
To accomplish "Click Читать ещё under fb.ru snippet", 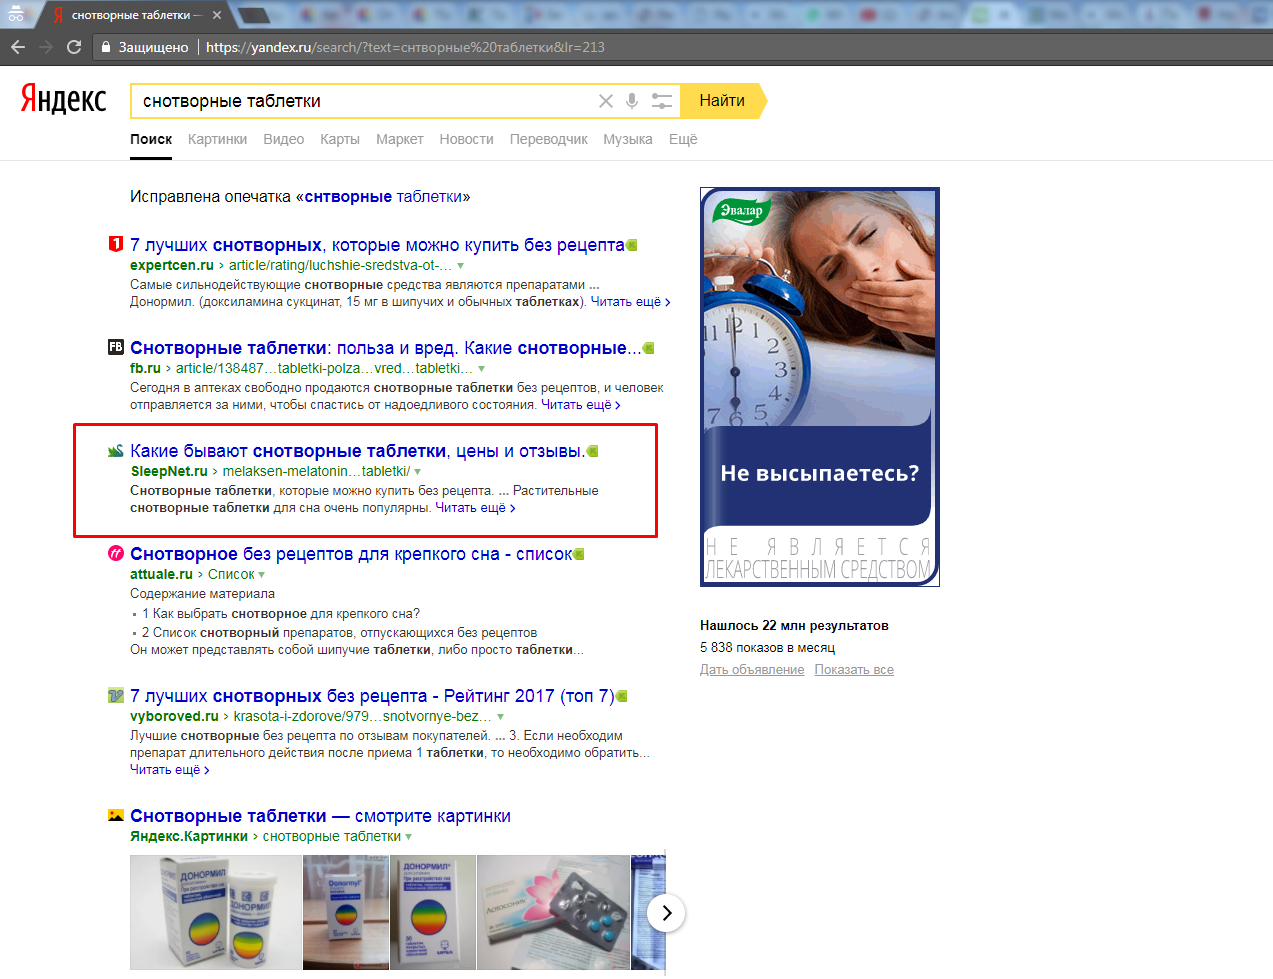I will 580,404.
